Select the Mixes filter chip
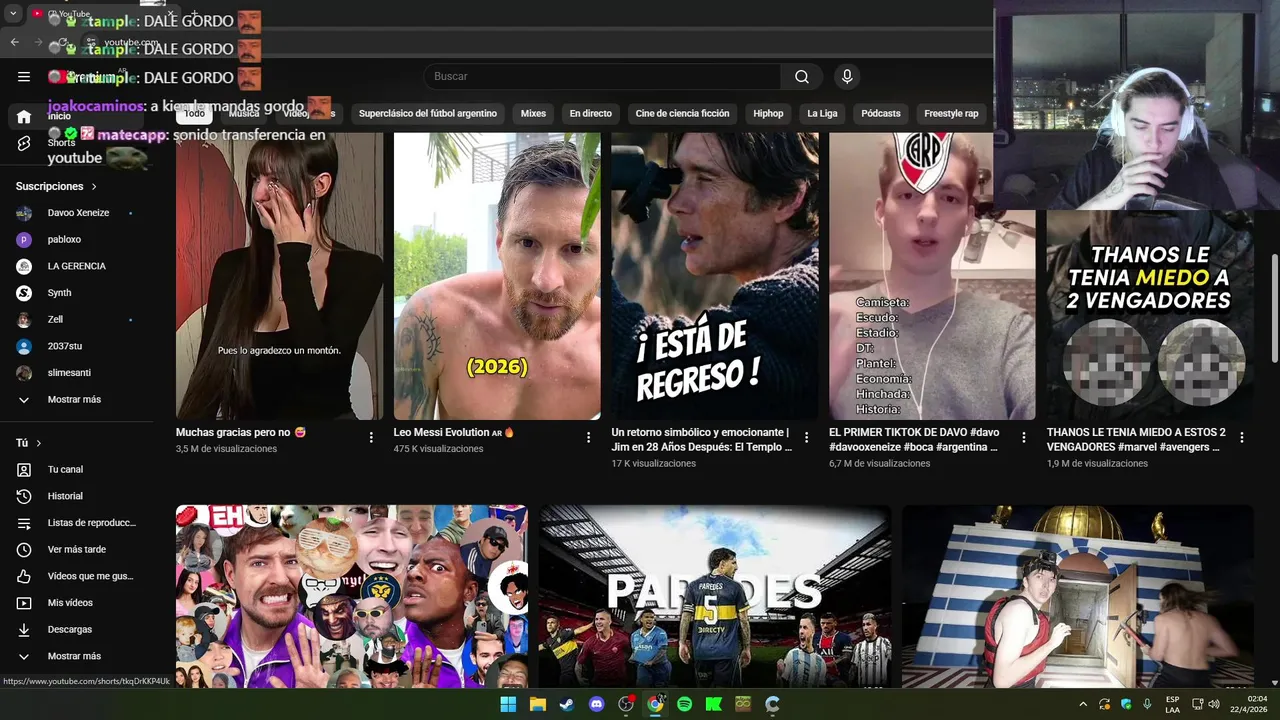1280x720 pixels. pos(533,113)
